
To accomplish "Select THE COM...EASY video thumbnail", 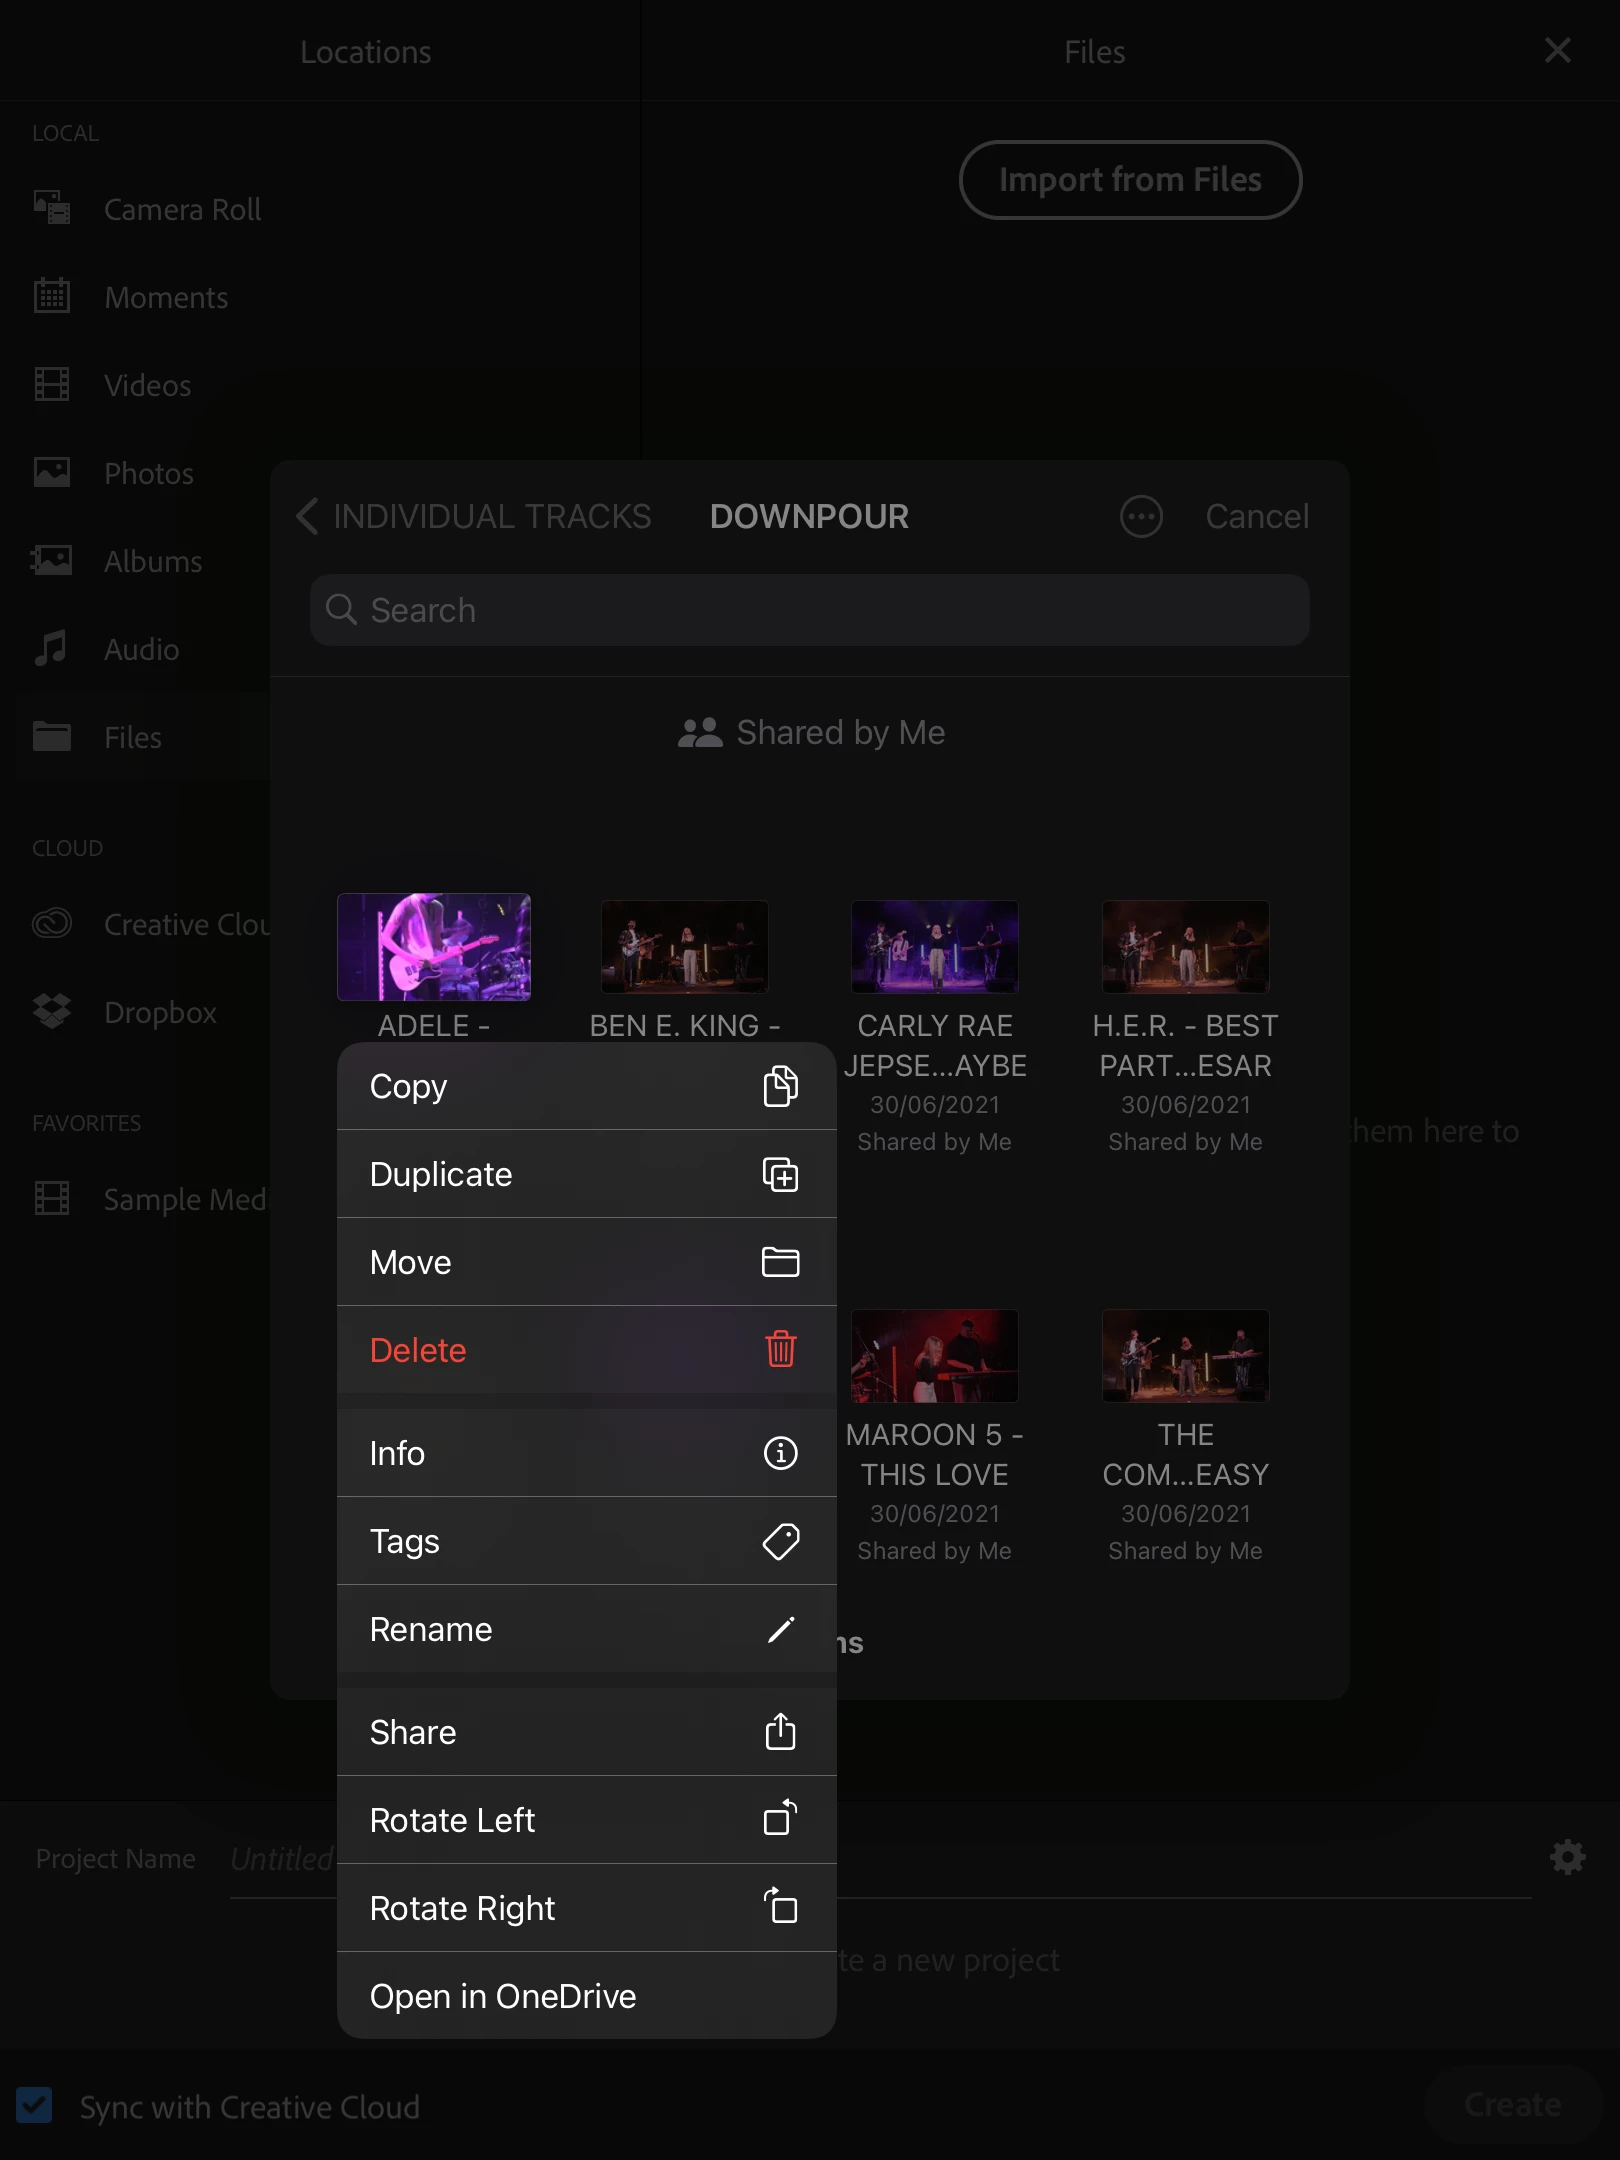I will 1186,1356.
